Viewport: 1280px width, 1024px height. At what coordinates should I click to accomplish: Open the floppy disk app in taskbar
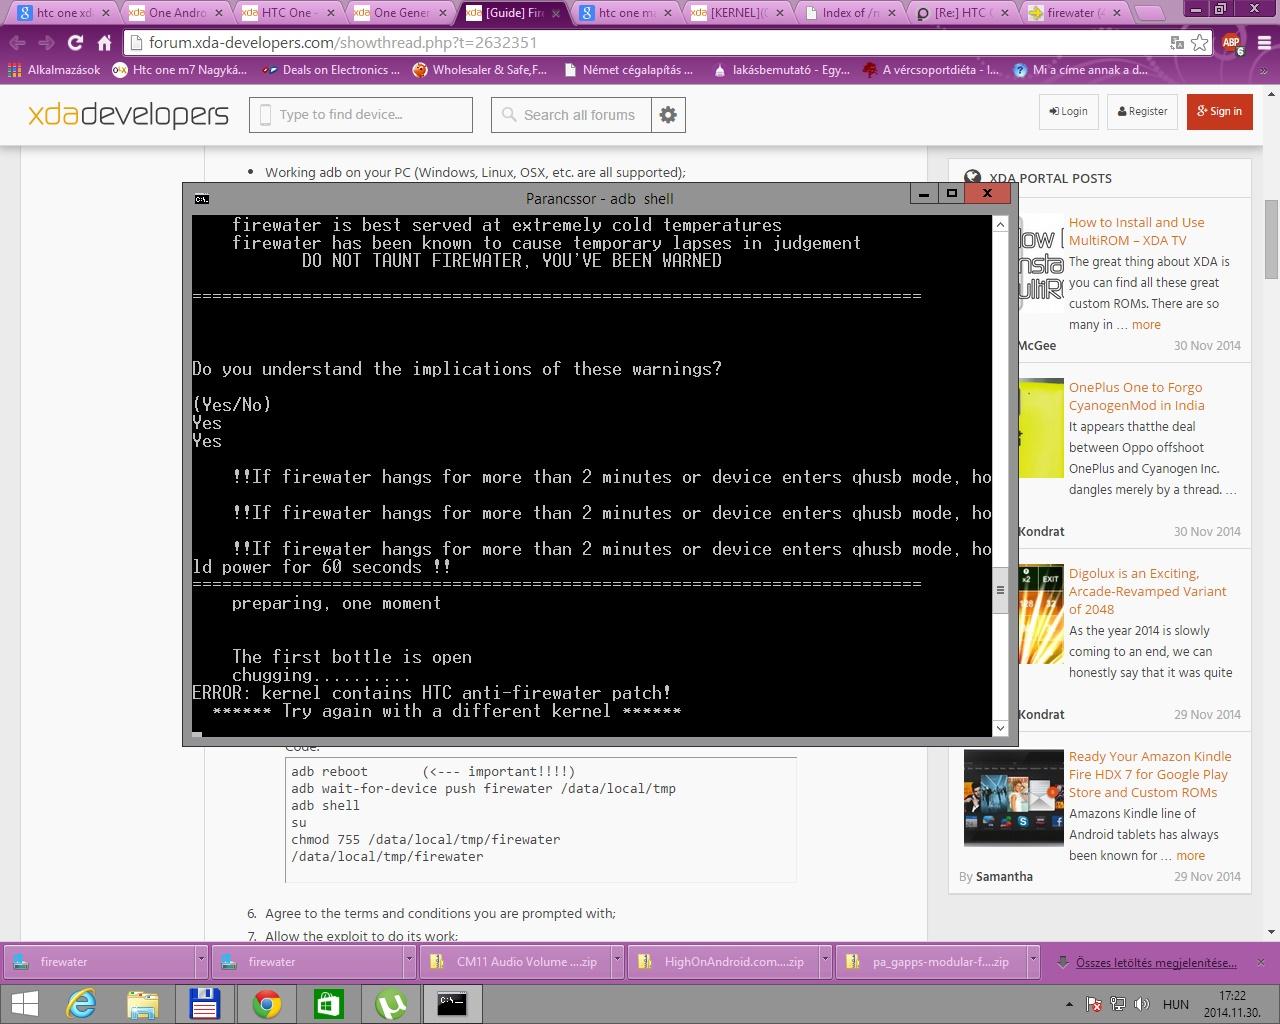click(x=204, y=1004)
